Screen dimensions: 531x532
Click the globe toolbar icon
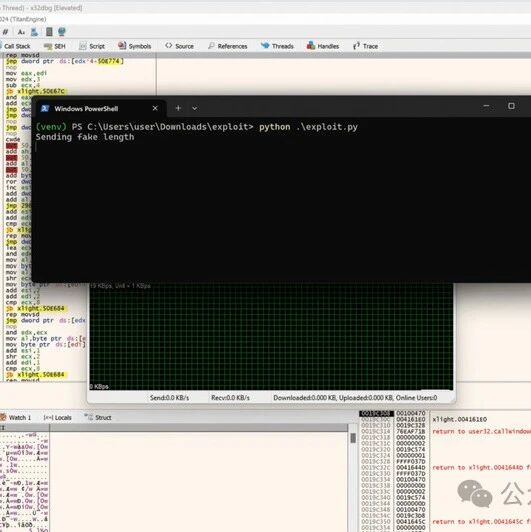61,32
